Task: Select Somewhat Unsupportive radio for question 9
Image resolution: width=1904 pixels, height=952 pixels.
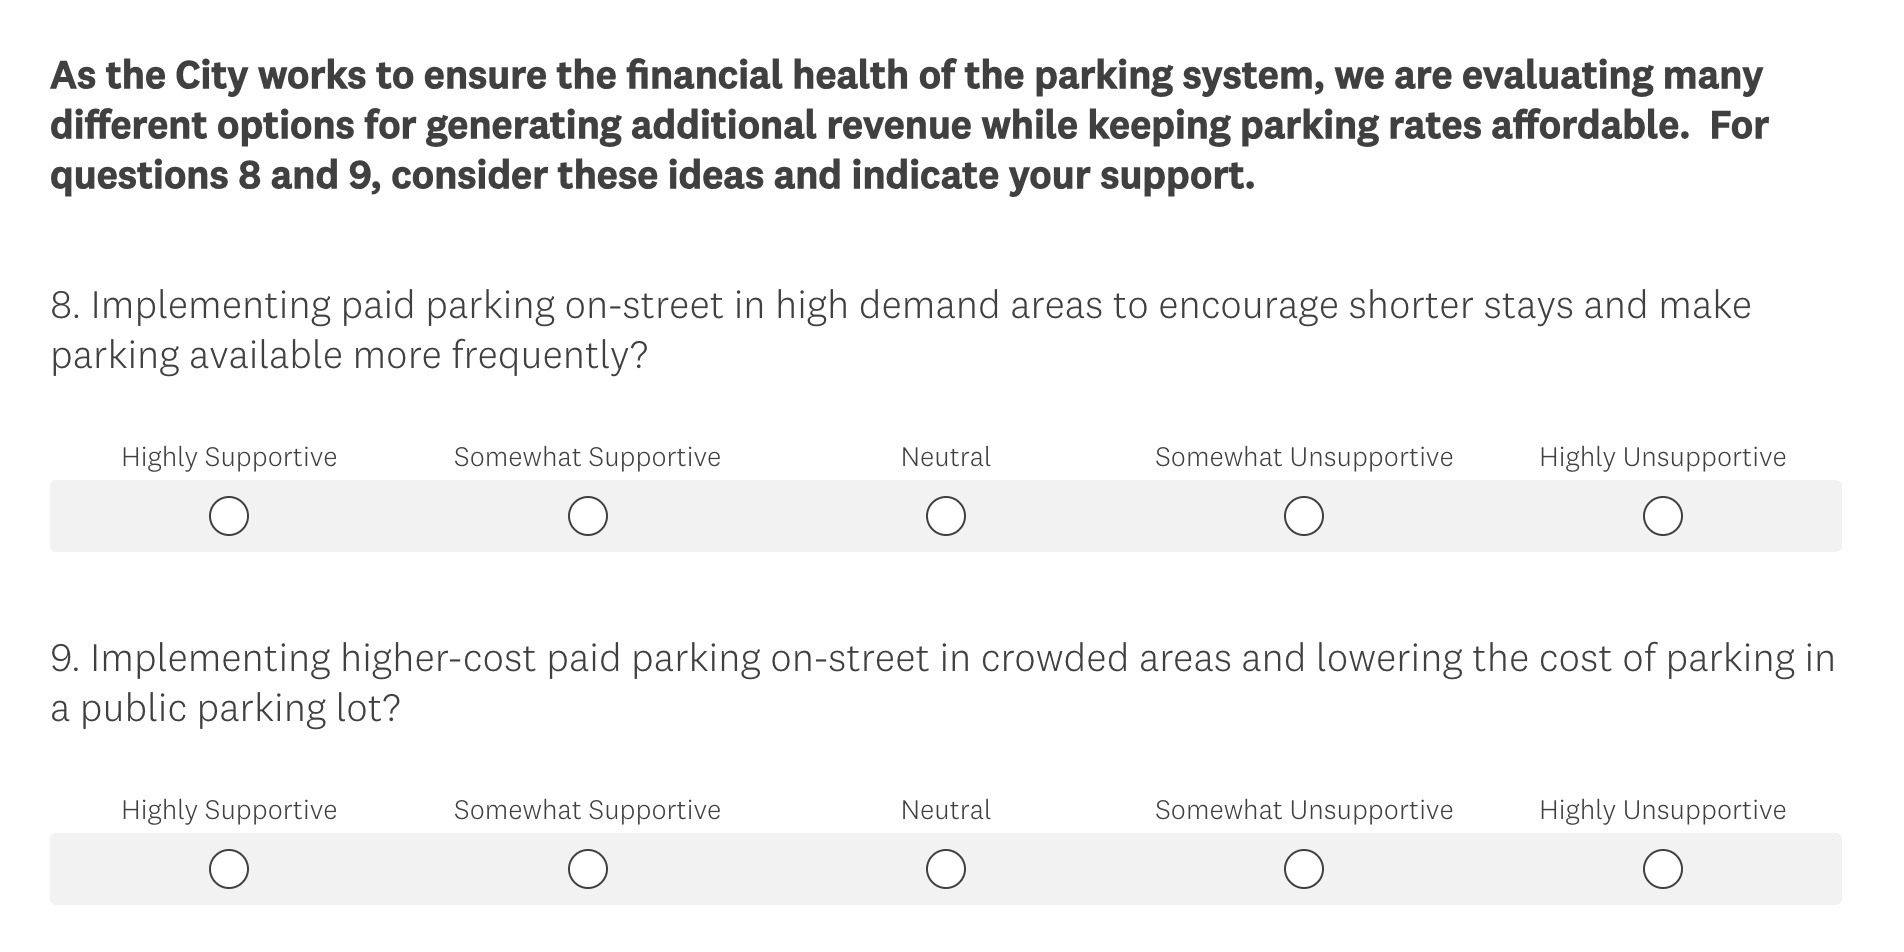Action: click(x=1304, y=869)
